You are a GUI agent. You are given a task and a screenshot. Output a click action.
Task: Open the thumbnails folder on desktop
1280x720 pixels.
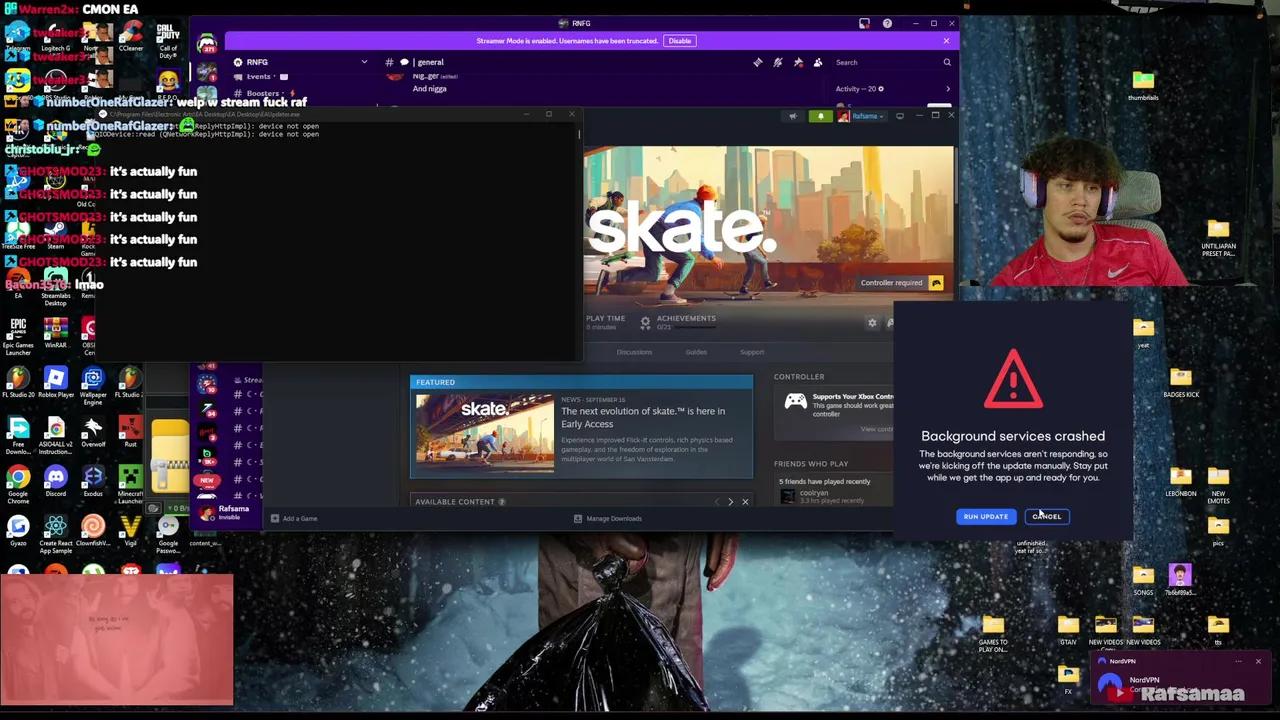coord(1143,85)
